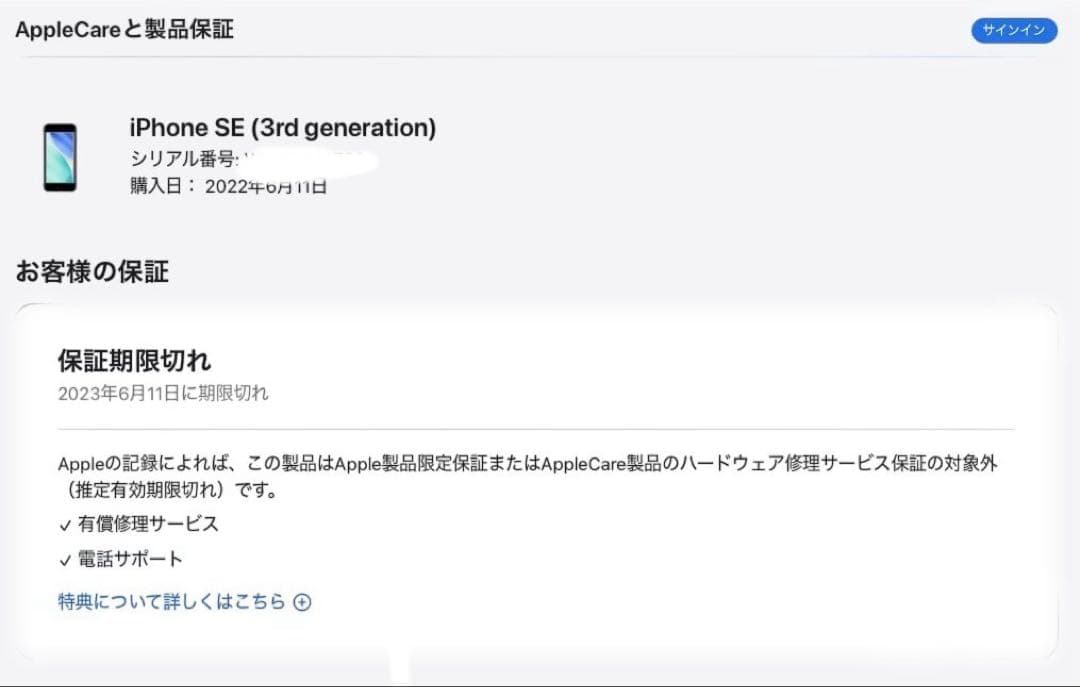Click the checkmark next to 有償修理サービス
Image resolution: width=1080 pixels, height=687 pixels.
64,523
